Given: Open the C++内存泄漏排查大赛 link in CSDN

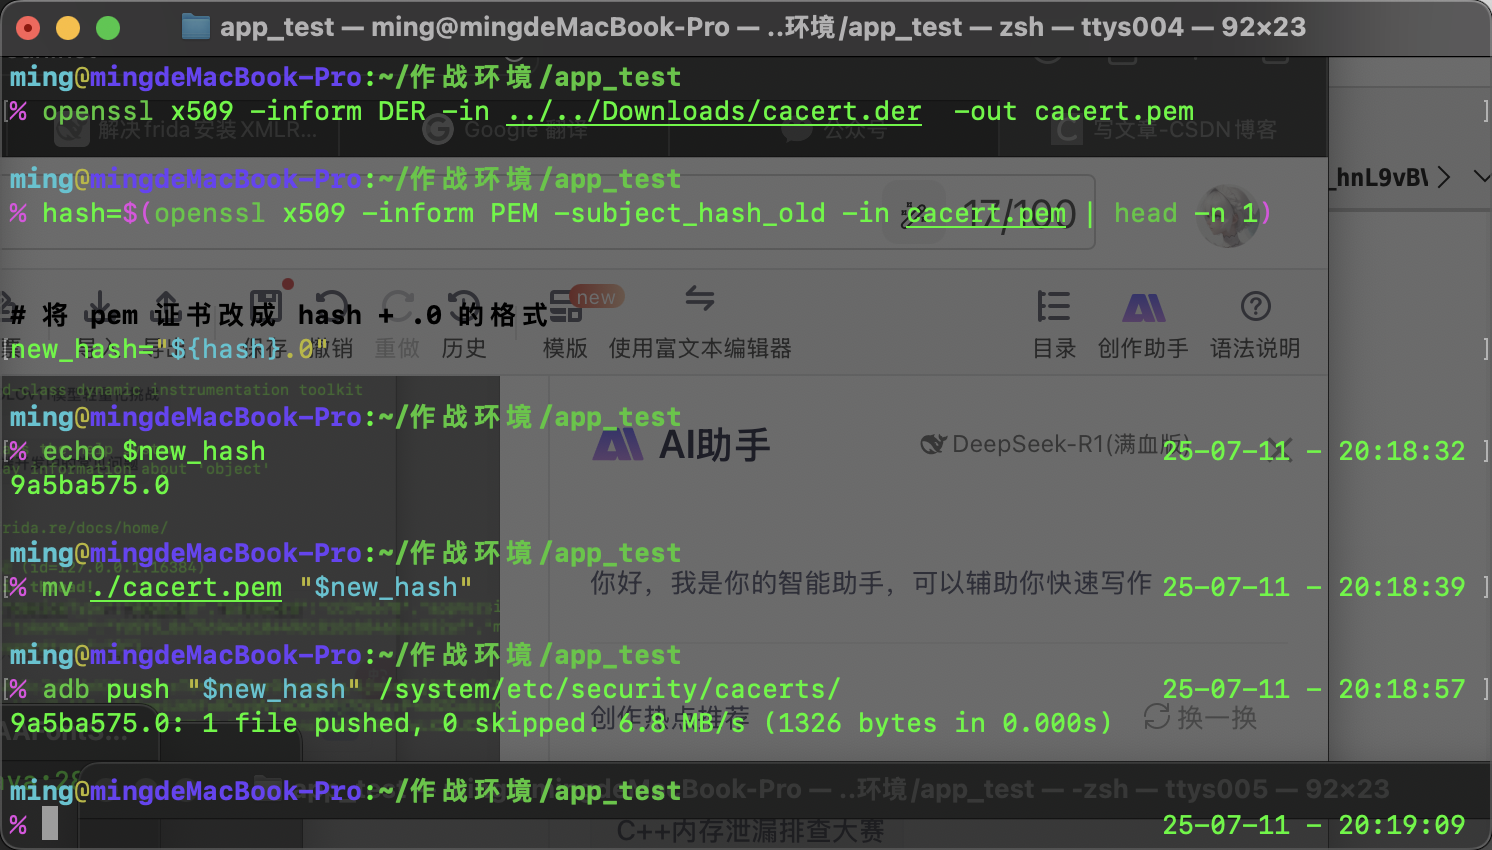Looking at the screenshot, I should tap(750, 831).
